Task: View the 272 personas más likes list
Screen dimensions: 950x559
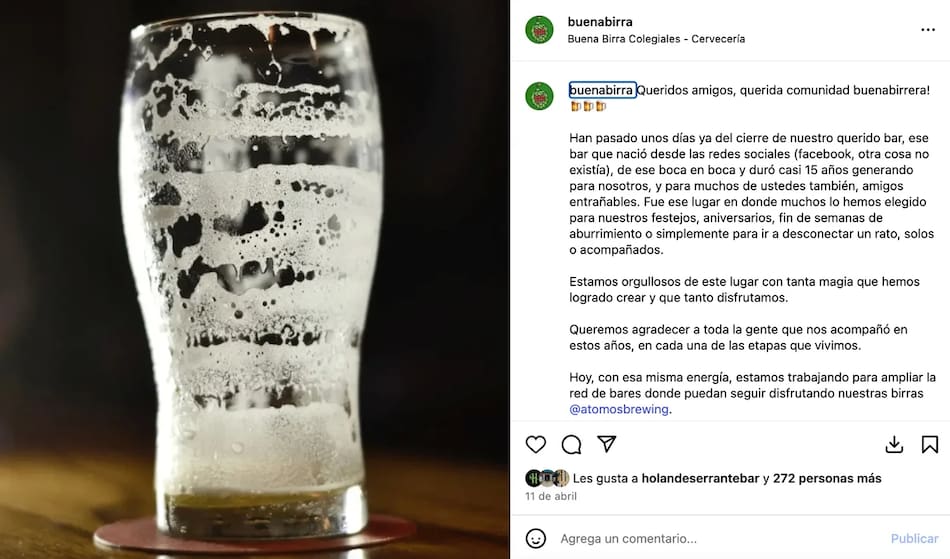Action: pyautogui.click(x=827, y=478)
